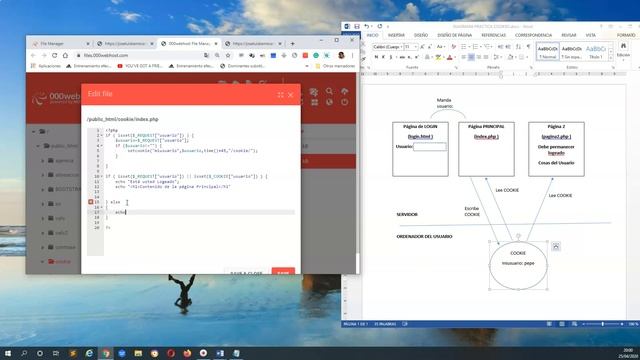640x360 pixels.
Task: Apply text highlight color in Word
Action: 438,57
